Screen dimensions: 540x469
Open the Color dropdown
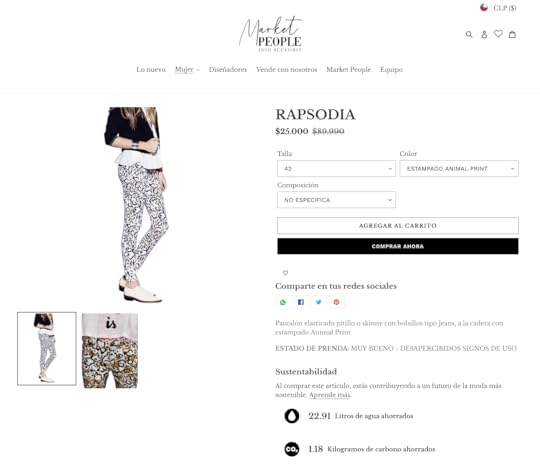459,169
